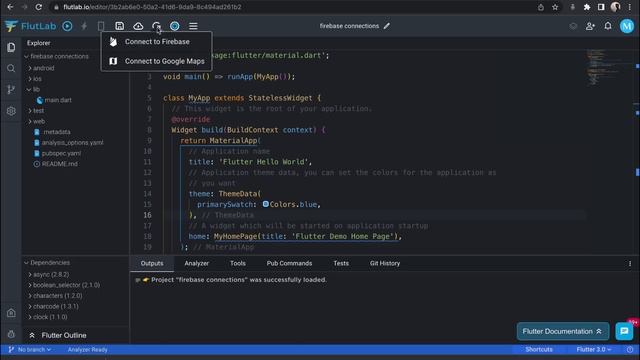Open analysis_options.yaml file
This screenshot has width=640, height=360.
click(69, 142)
